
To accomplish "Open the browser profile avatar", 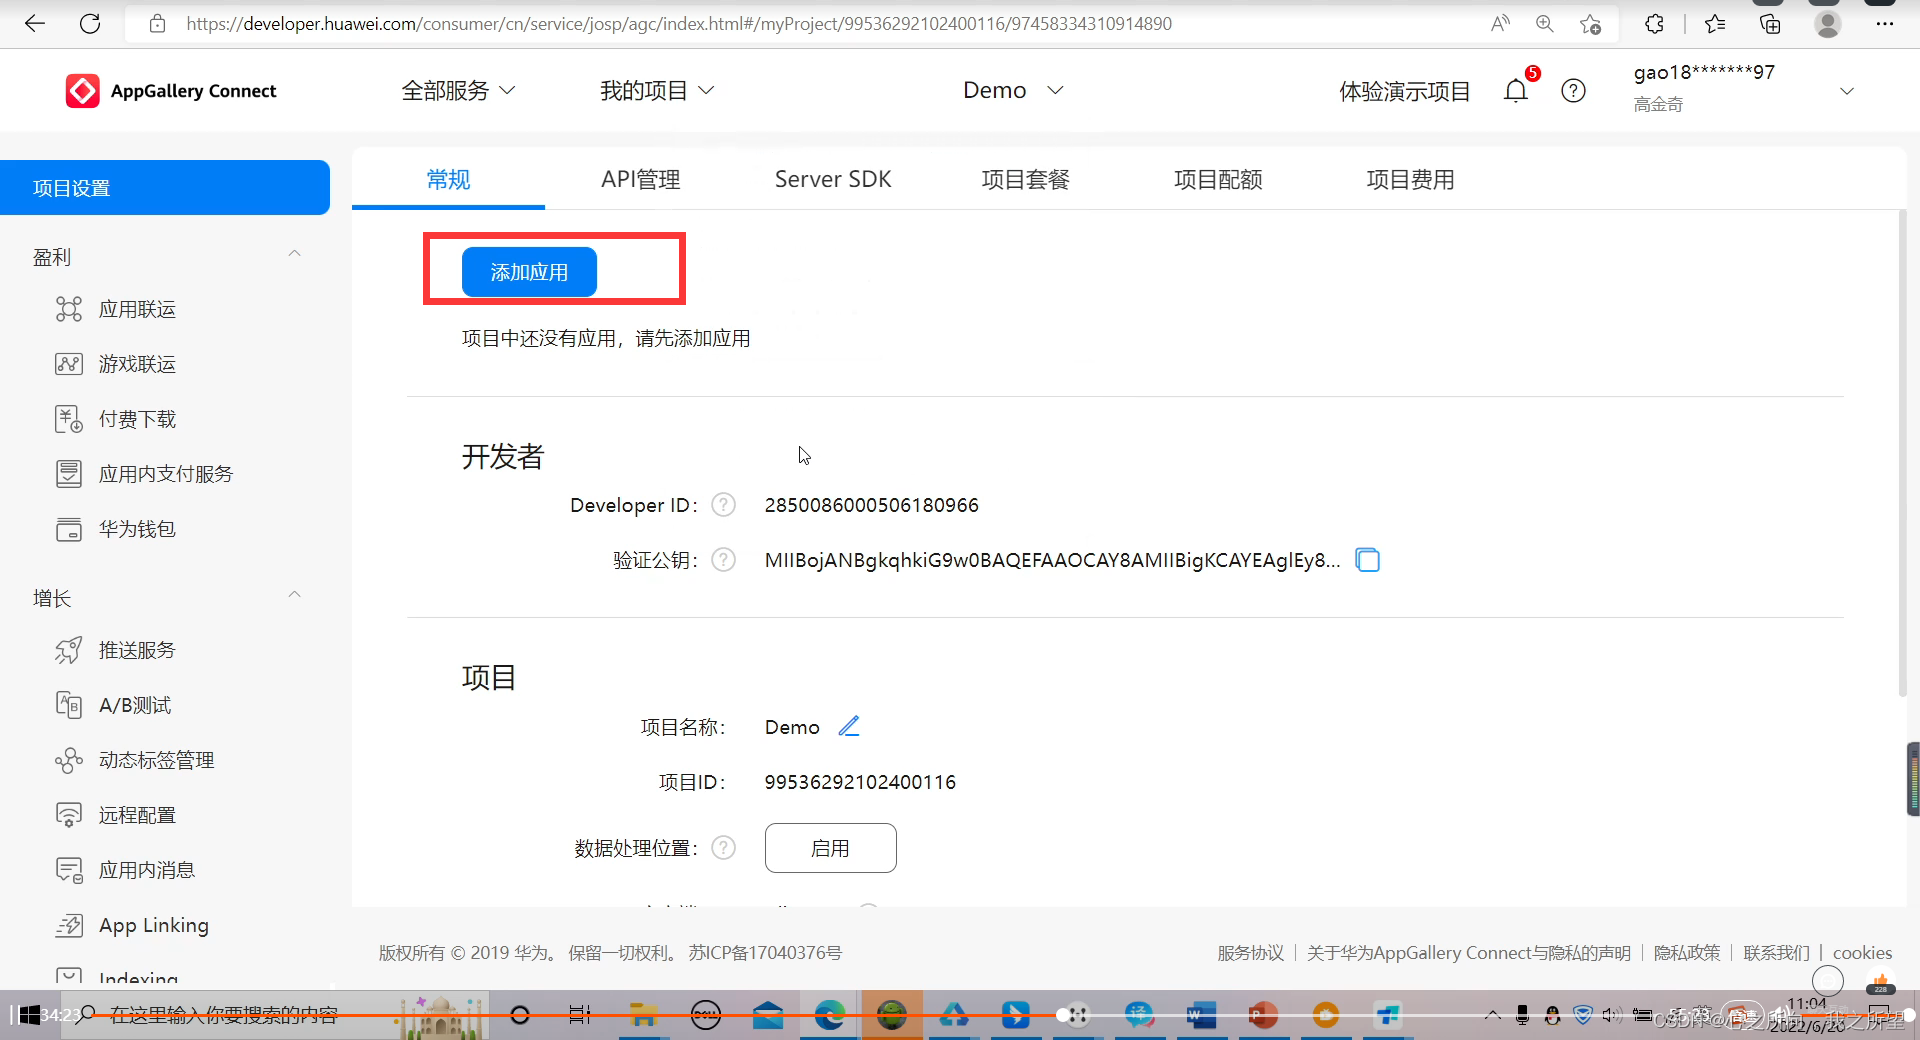I will tap(1828, 24).
